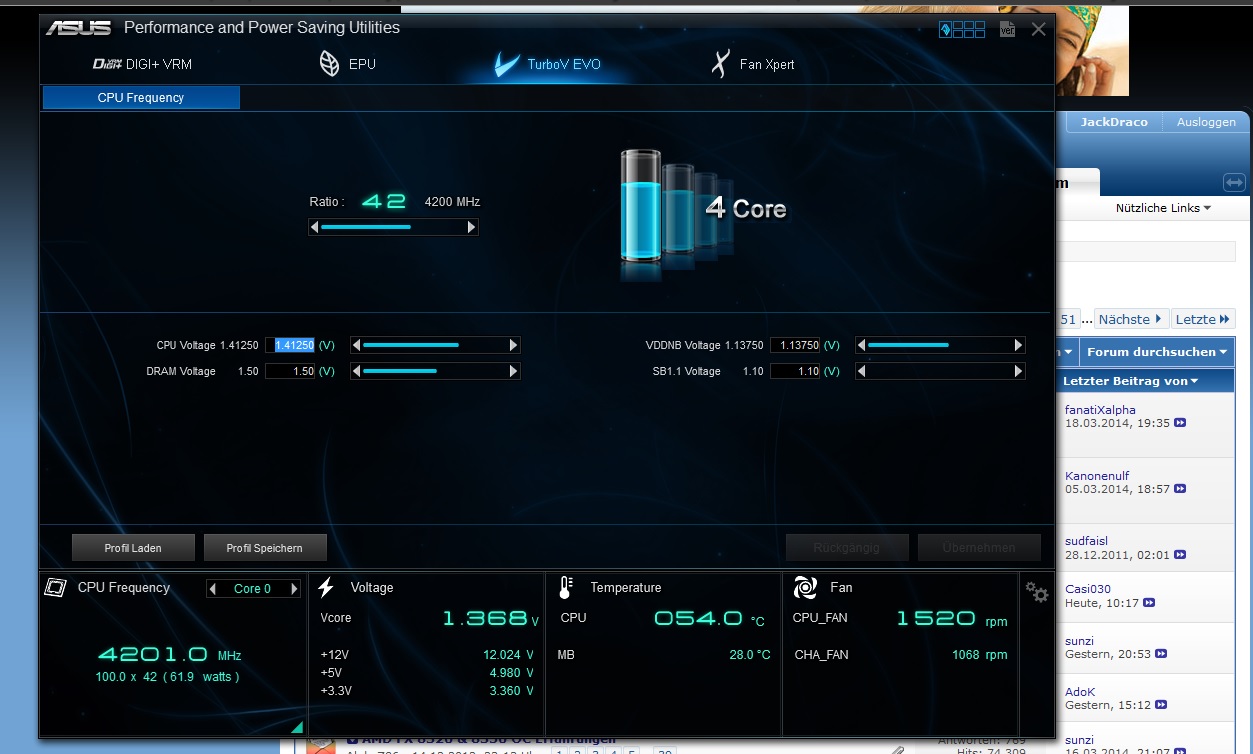Click the Temperature thermometer icon

(x=566, y=588)
